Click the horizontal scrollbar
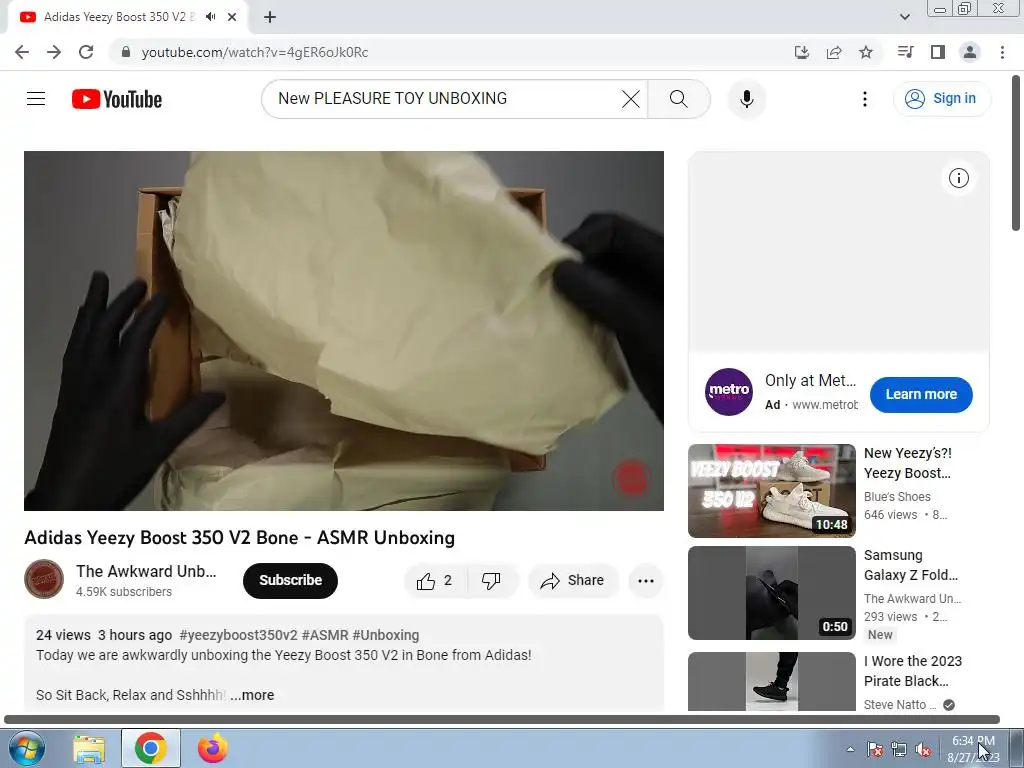This screenshot has height=768, width=1024. pyautogui.click(x=502, y=720)
